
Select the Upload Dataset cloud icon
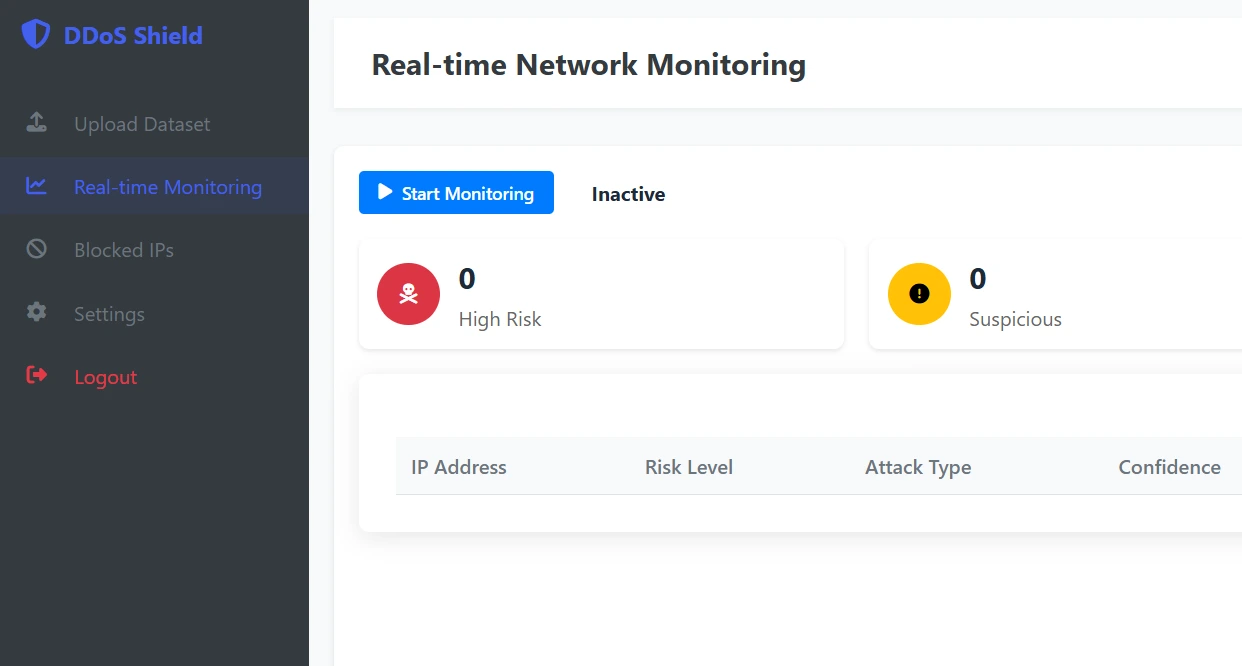coord(36,122)
